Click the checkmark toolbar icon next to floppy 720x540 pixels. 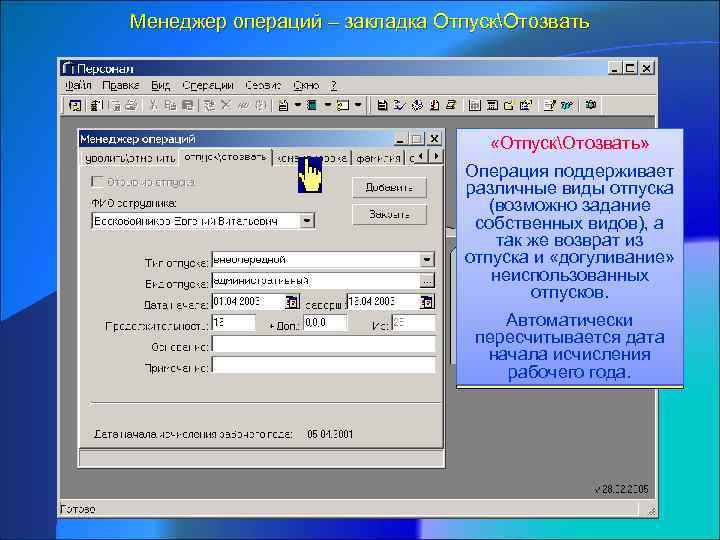[x=399, y=105]
